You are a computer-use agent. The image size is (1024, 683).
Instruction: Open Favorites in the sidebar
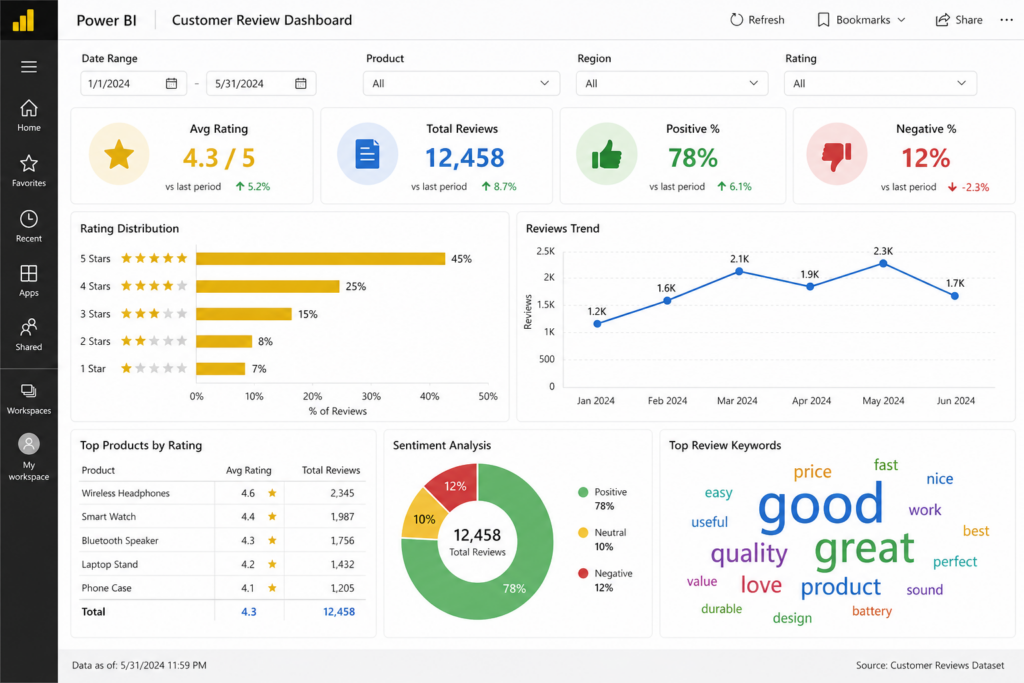29,170
